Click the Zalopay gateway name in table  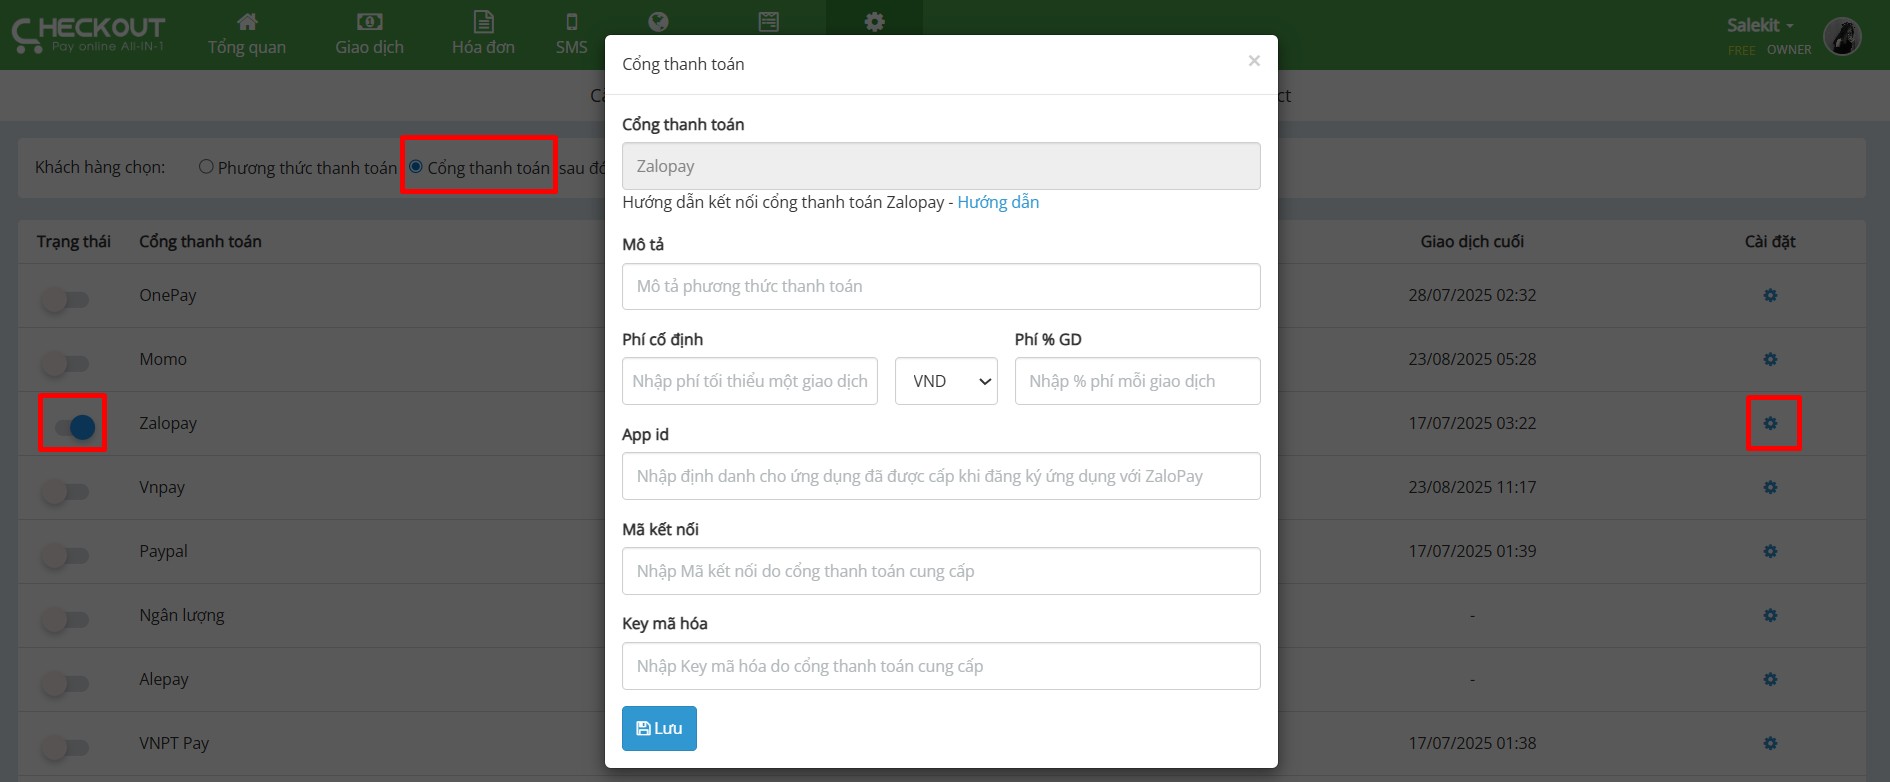[x=168, y=423]
